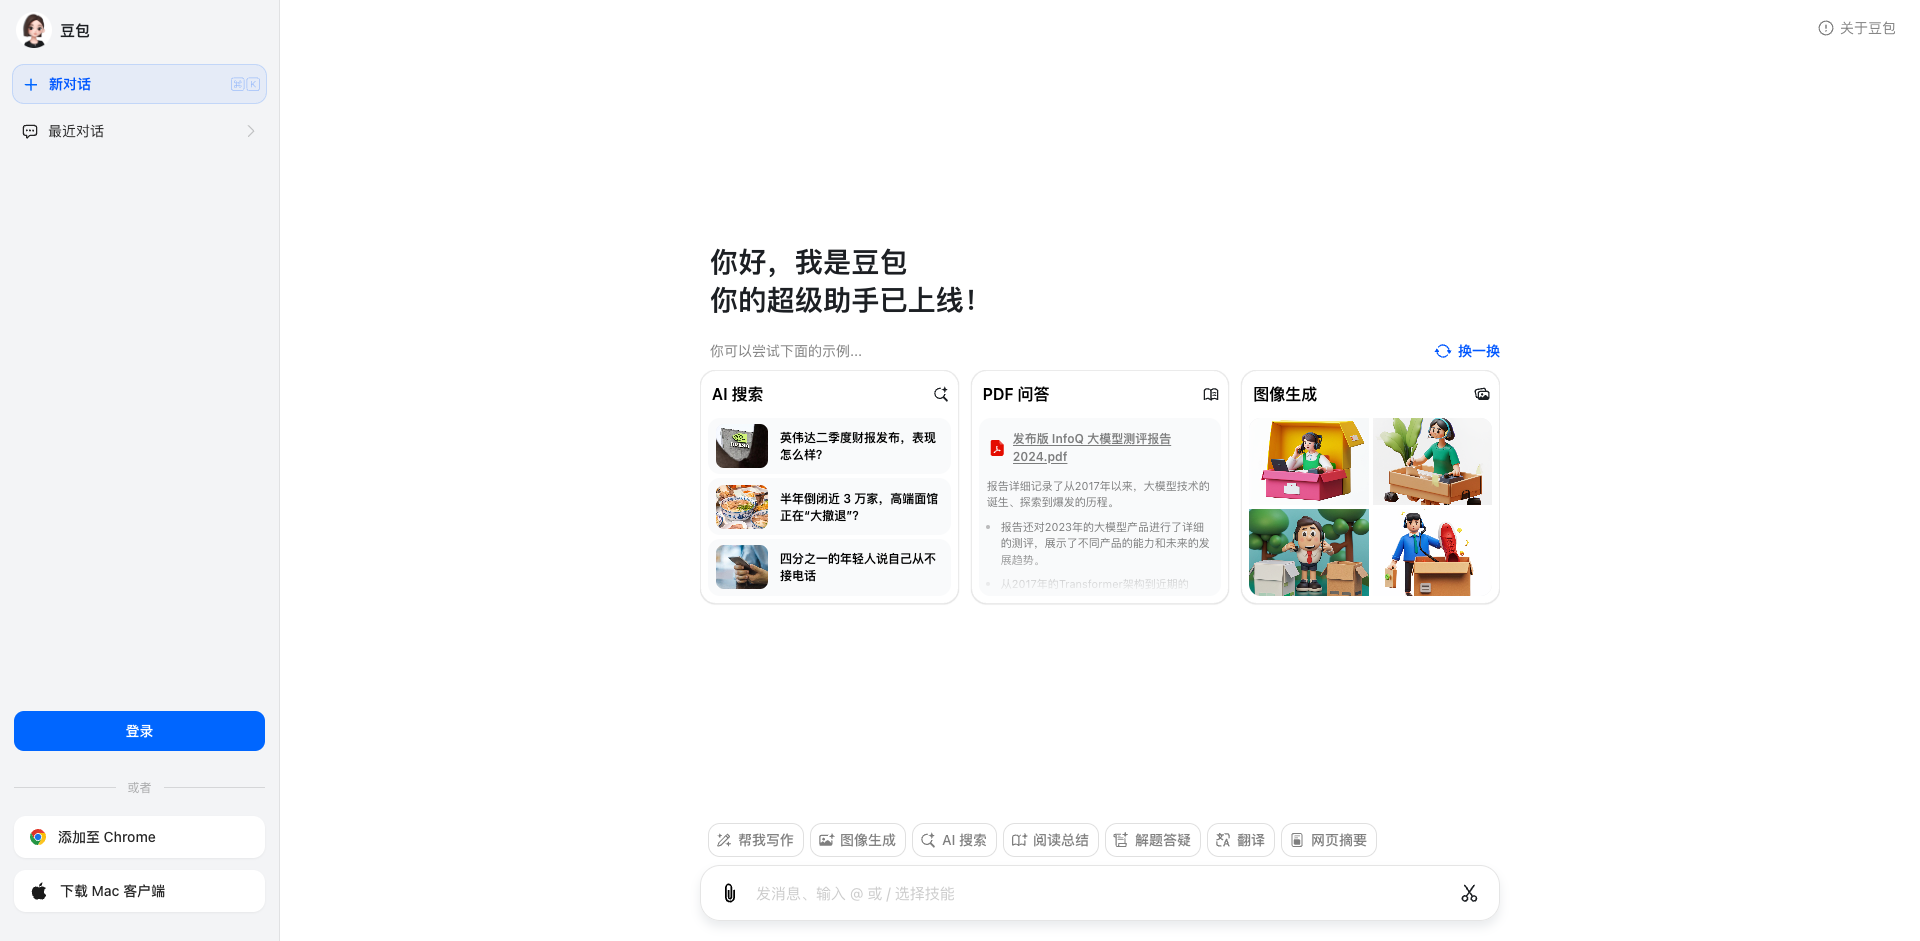Screen dimensions: 1920x941
Task: Click 添加至 Chrome button
Action: tap(139, 837)
